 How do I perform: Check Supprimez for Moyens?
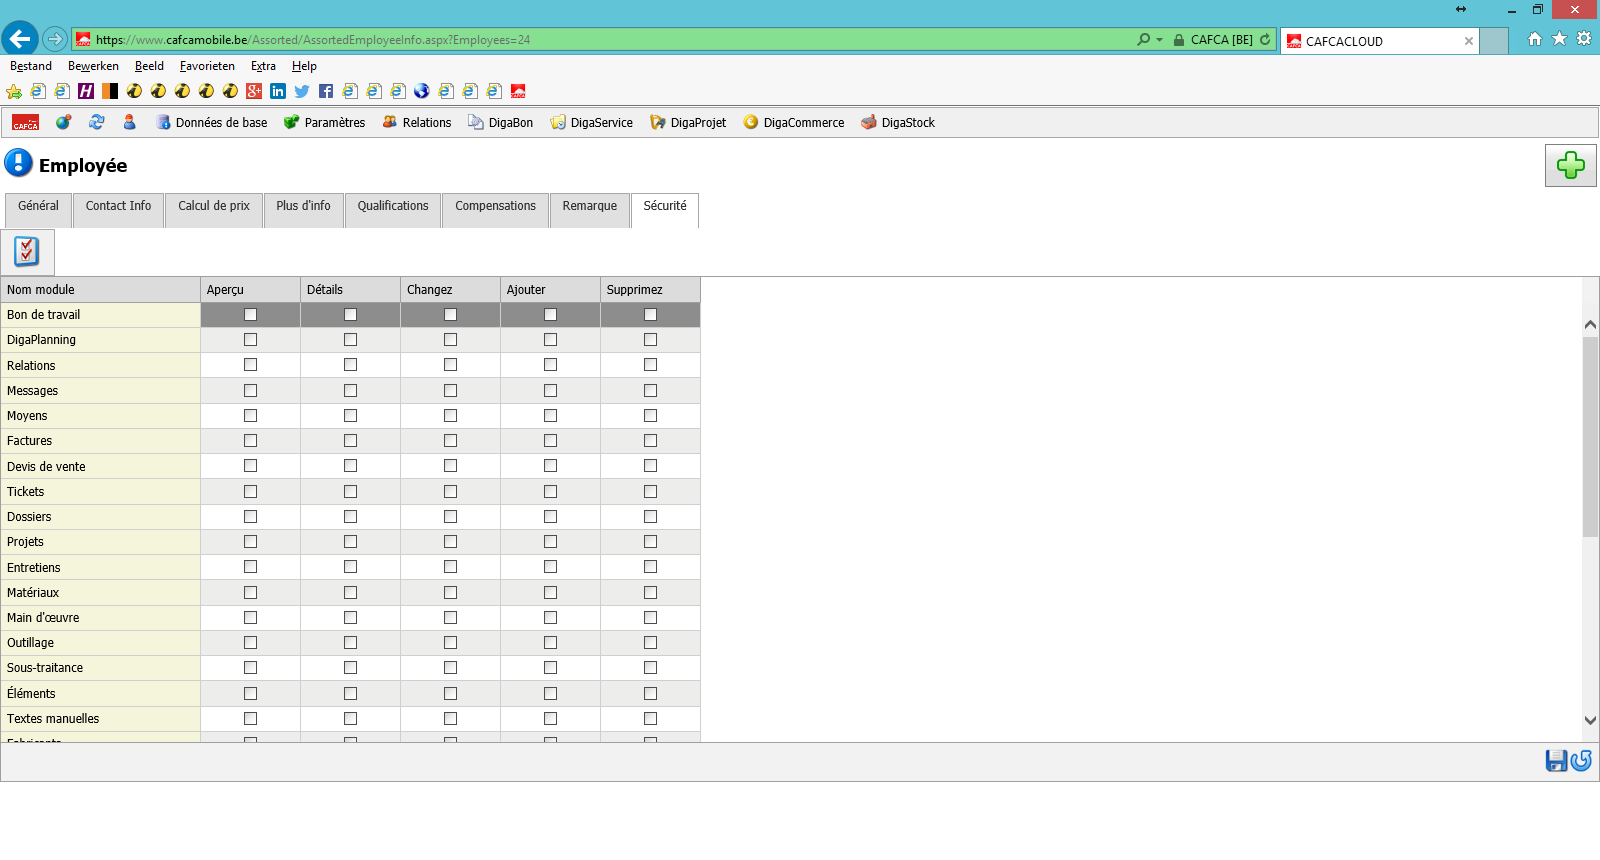click(x=650, y=416)
